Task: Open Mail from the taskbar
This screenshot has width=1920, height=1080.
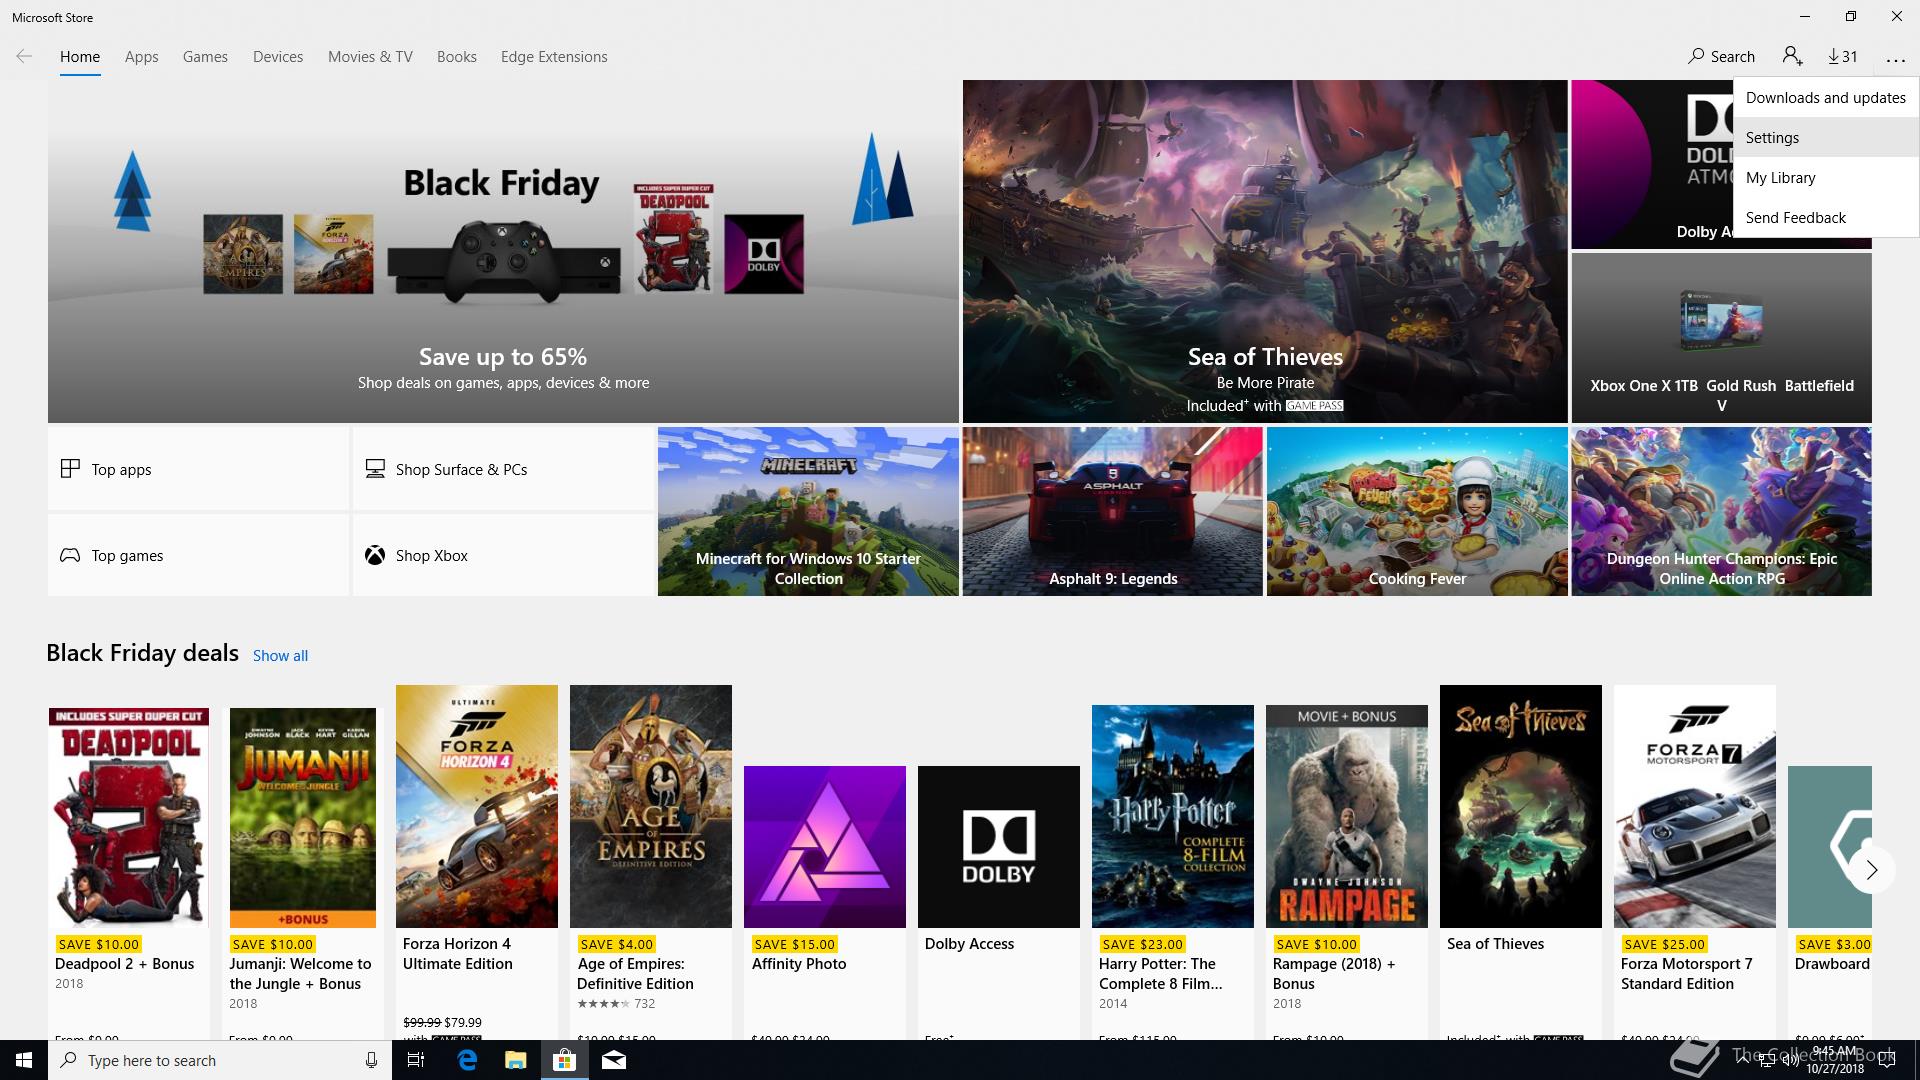Action: (x=614, y=1060)
